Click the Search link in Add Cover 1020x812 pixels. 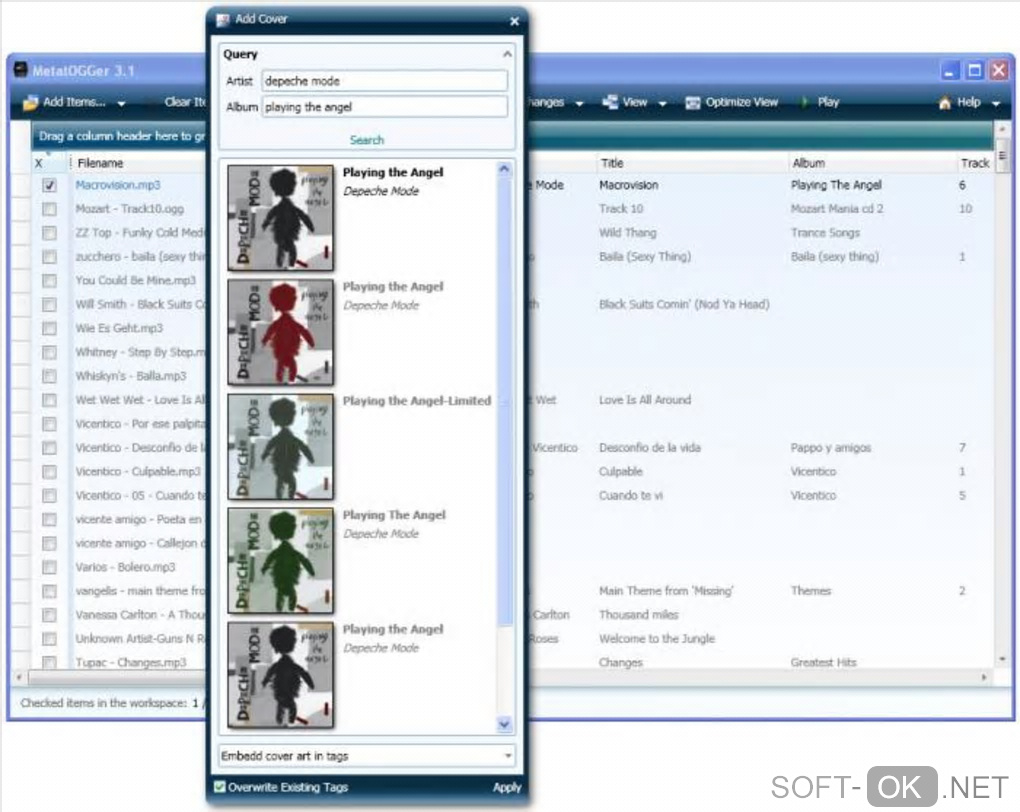click(x=367, y=140)
